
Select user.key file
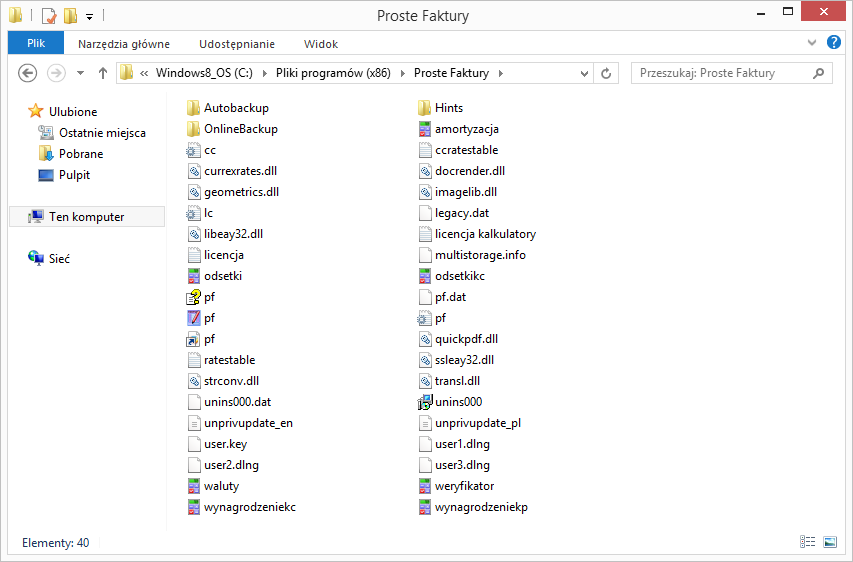point(217,444)
